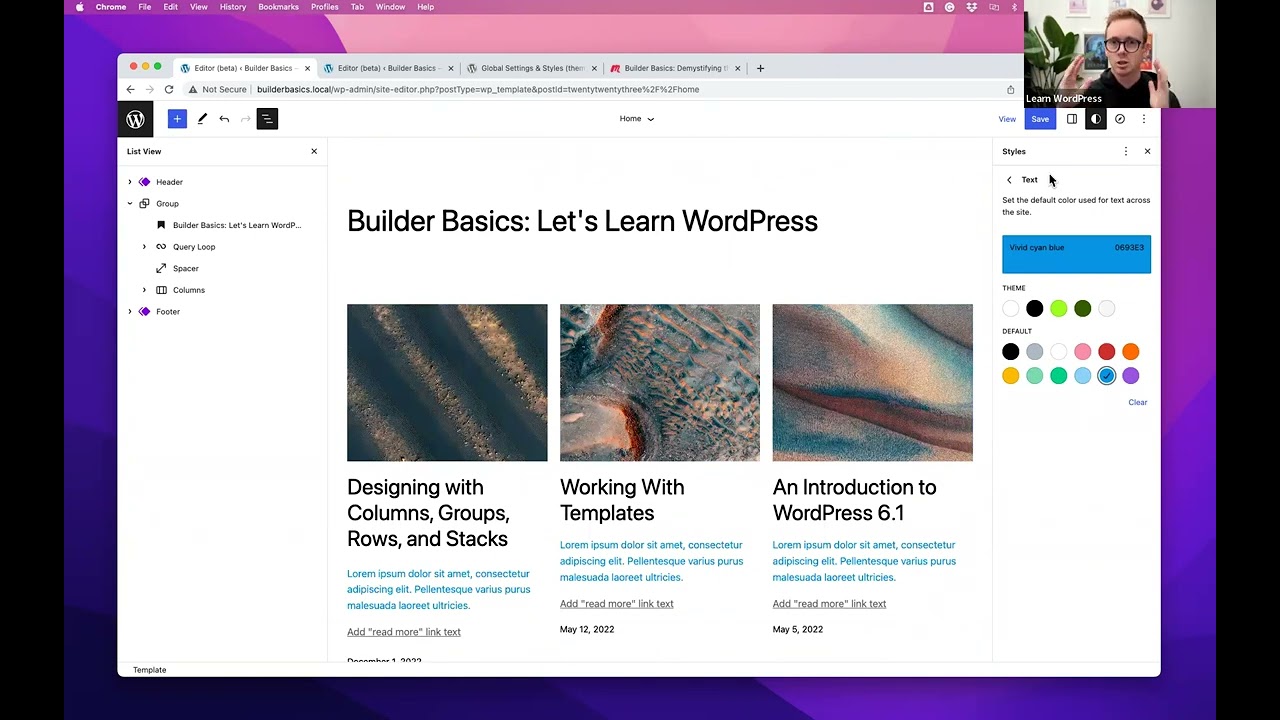
Task: Toggle the Styles half-circle icon
Action: tap(1096, 119)
